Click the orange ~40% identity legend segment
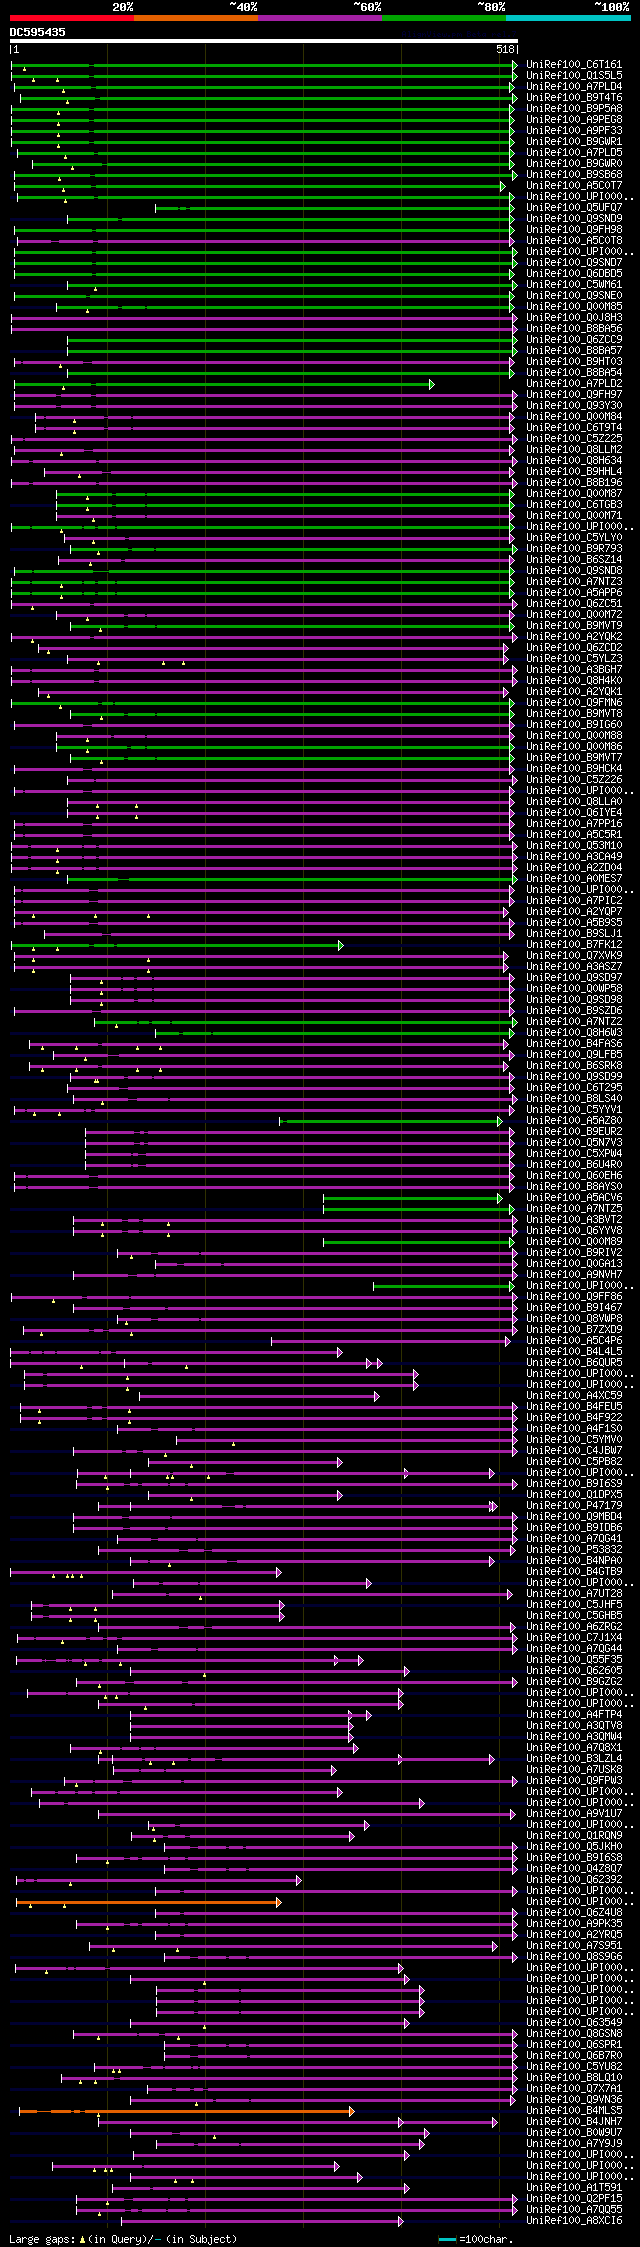Image resolution: width=640 pixels, height=2247 pixels. pyautogui.click(x=196, y=18)
